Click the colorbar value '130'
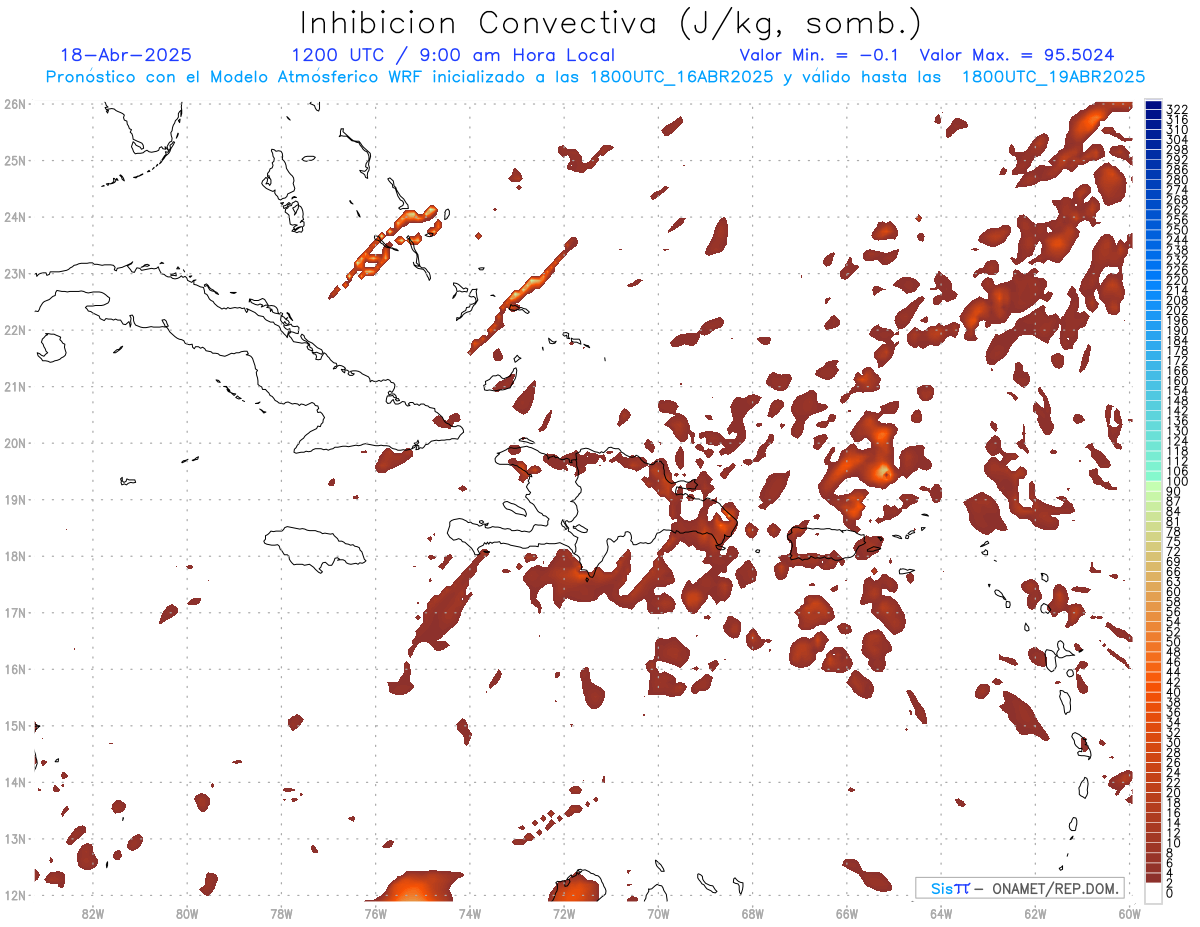The image size is (1200, 927). (x=1176, y=431)
